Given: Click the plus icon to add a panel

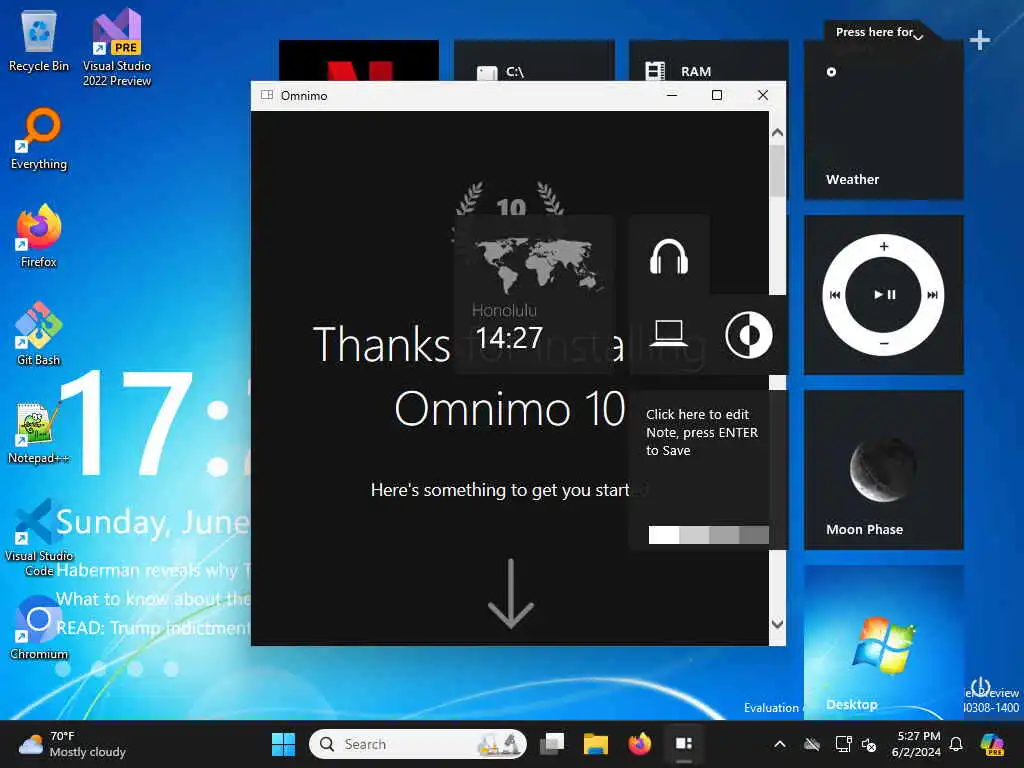Looking at the screenshot, I should [979, 40].
